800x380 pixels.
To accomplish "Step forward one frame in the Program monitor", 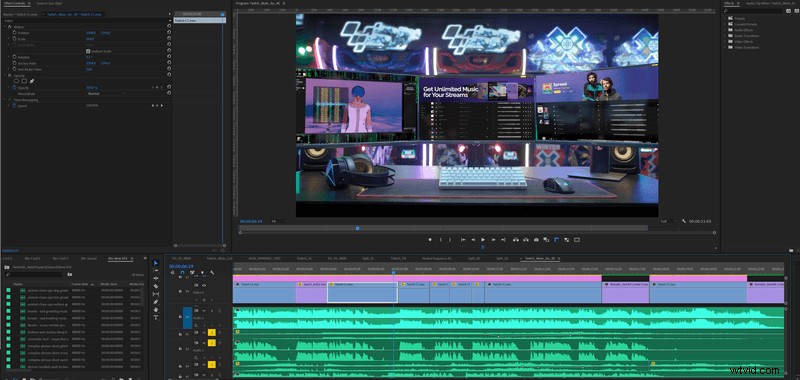I will tap(493, 239).
